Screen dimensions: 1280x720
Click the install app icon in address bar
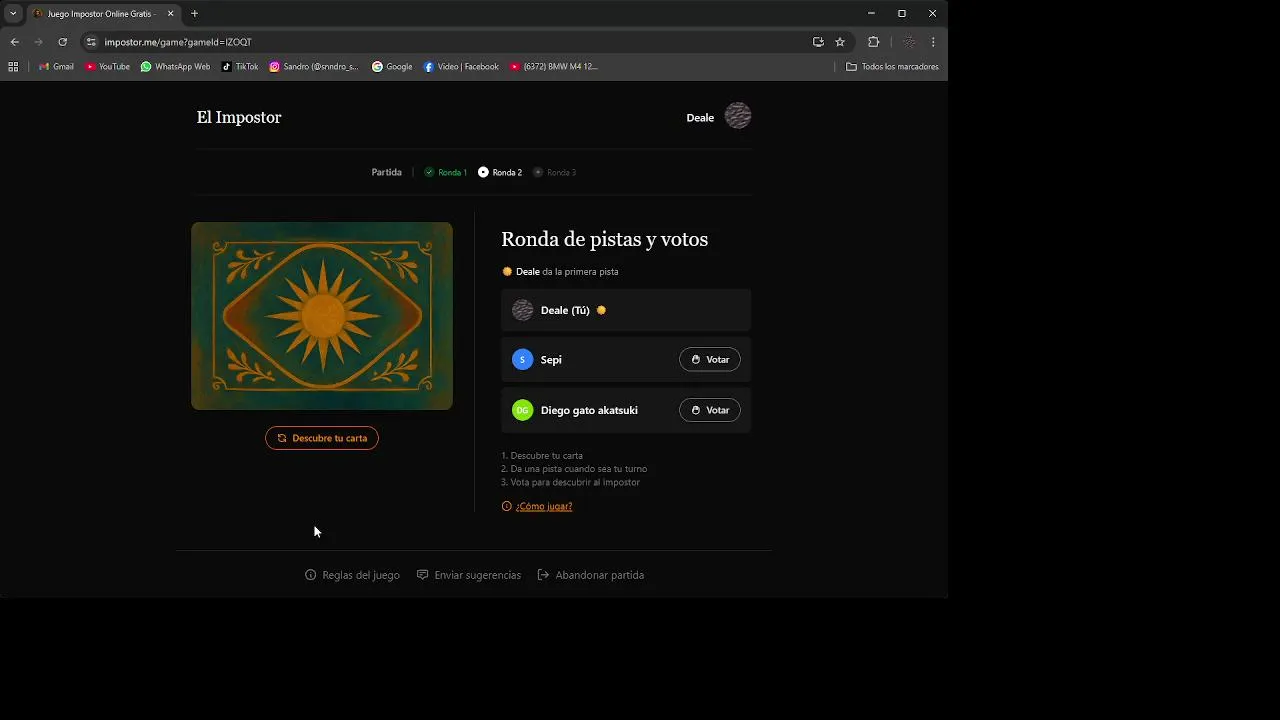tap(818, 42)
